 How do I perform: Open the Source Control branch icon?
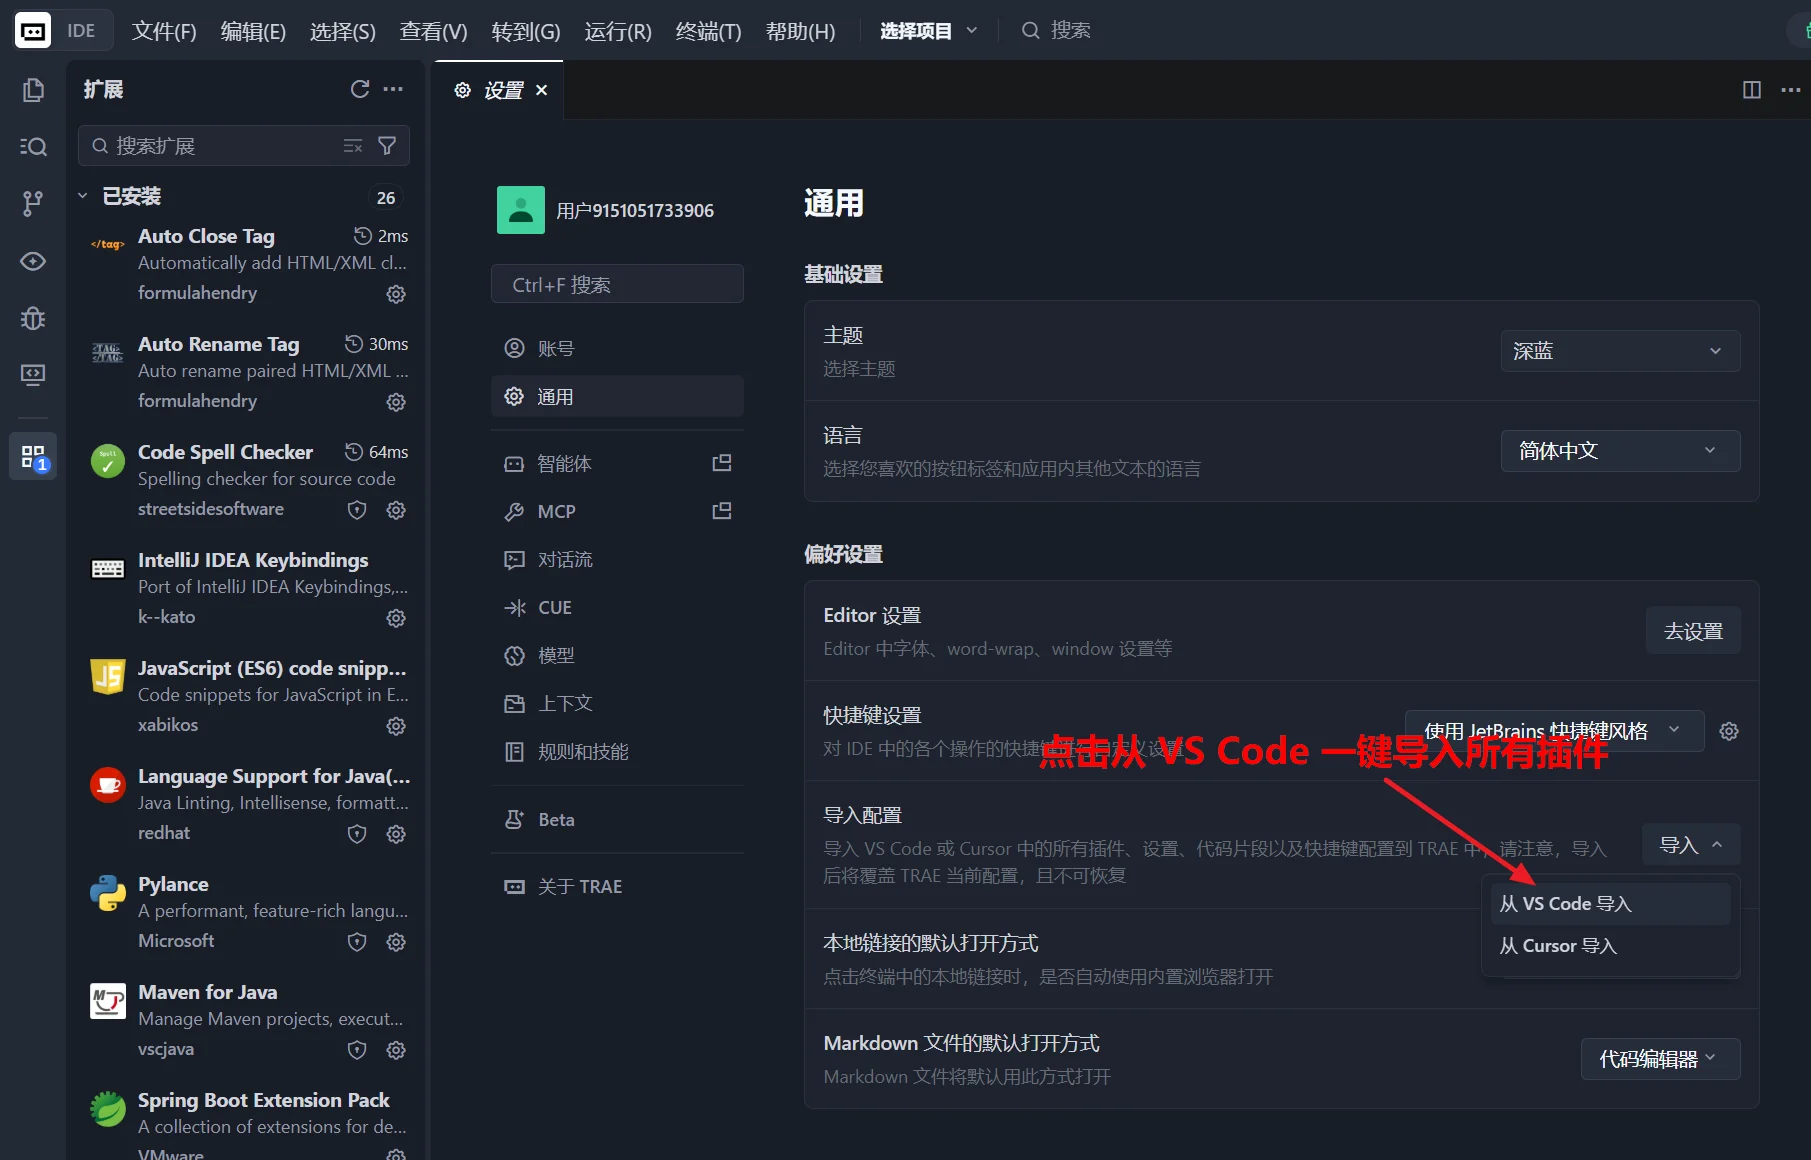(x=33, y=204)
